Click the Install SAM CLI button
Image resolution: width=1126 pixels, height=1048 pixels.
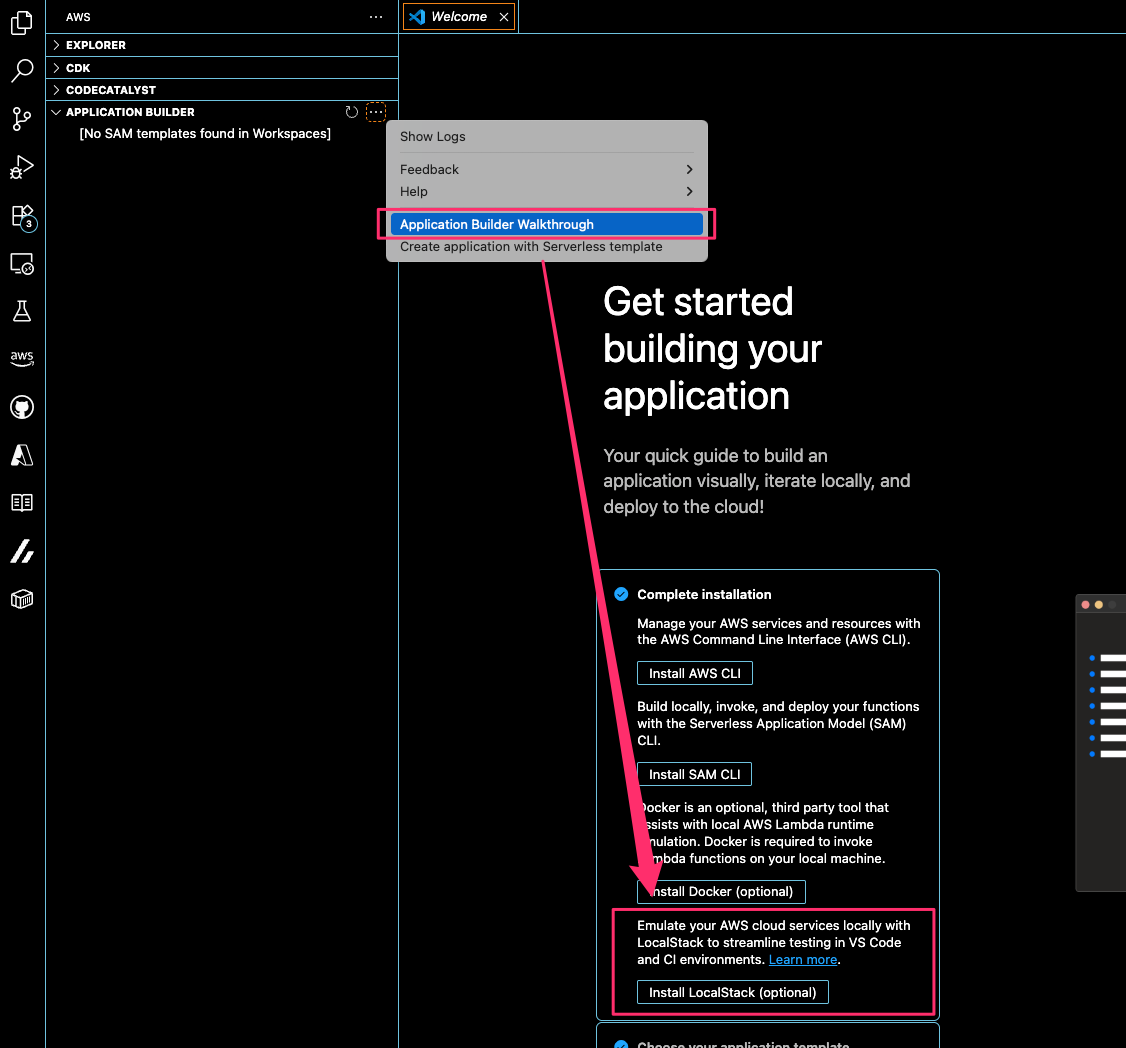[694, 774]
